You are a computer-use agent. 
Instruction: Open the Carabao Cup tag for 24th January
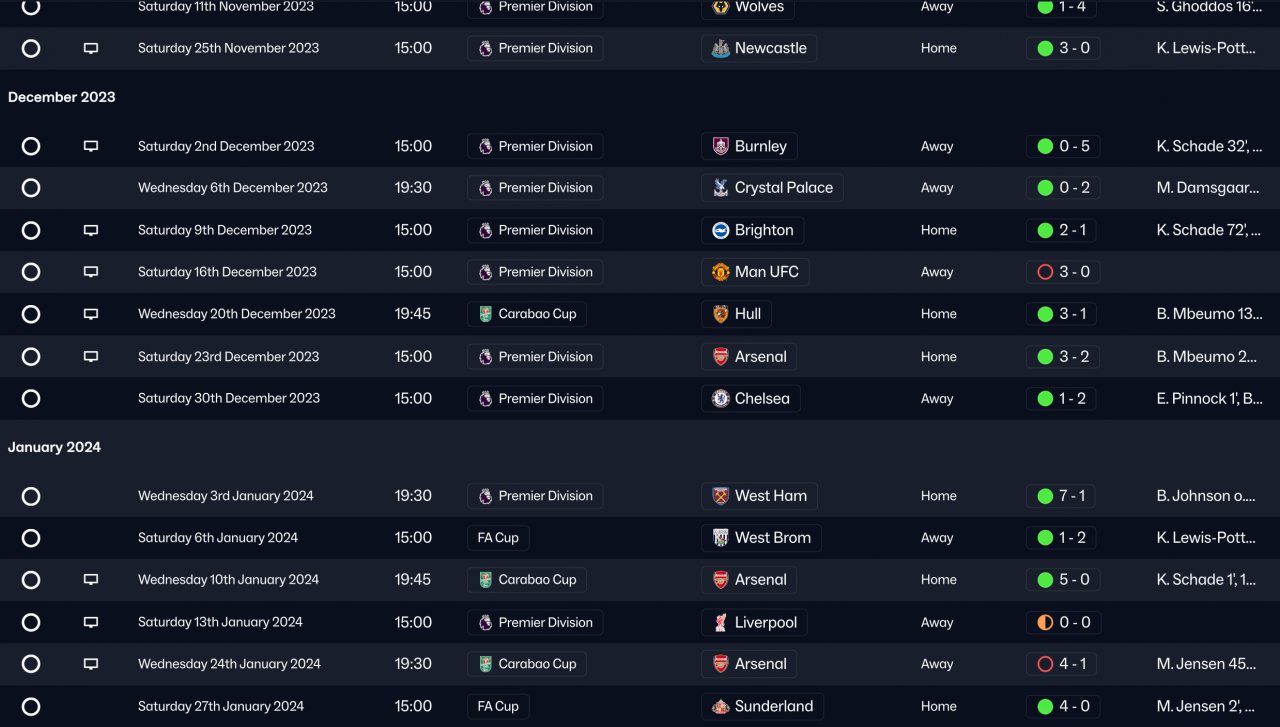(x=527, y=664)
